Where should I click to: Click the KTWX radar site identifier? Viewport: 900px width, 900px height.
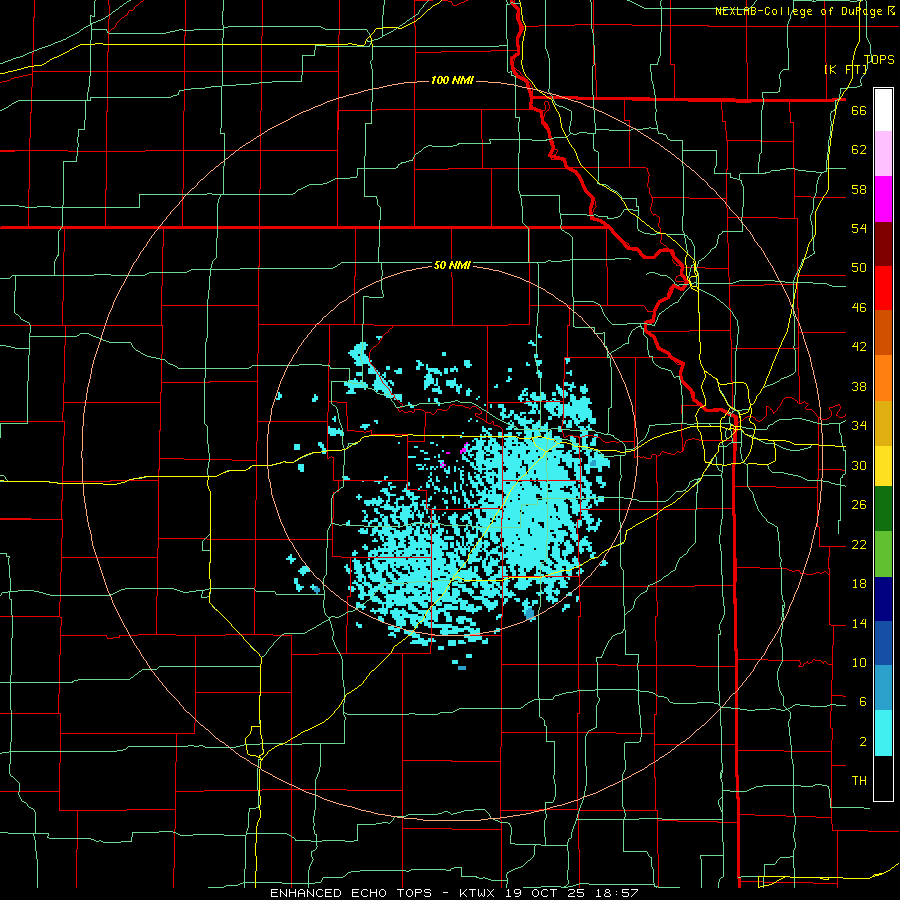(479, 893)
